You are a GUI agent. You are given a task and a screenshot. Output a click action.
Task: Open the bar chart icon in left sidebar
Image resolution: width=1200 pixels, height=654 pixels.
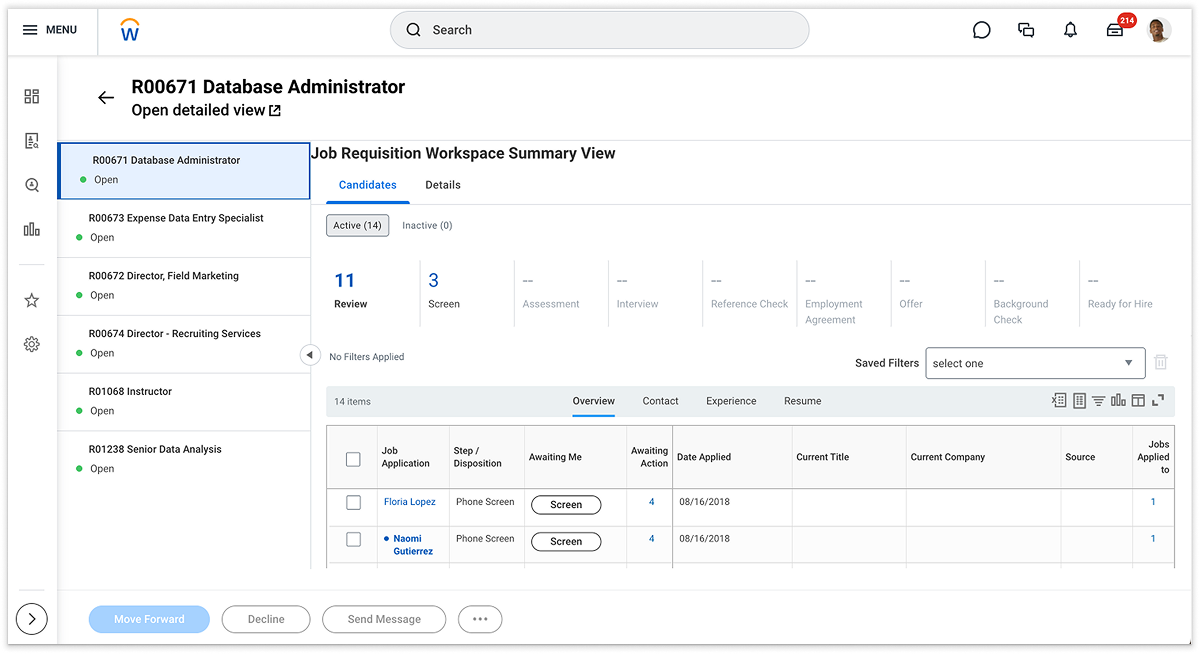(32, 229)
